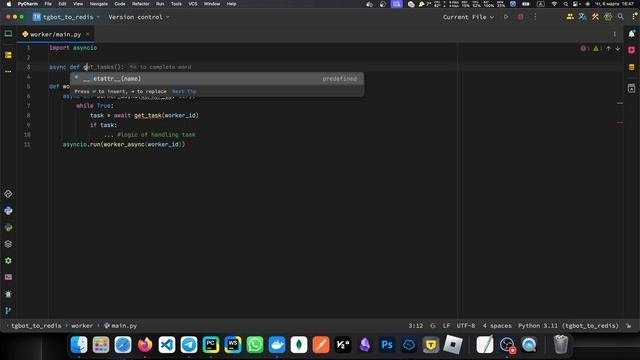
Task: Open build tools hammer icon
Action: click(595, 17)
